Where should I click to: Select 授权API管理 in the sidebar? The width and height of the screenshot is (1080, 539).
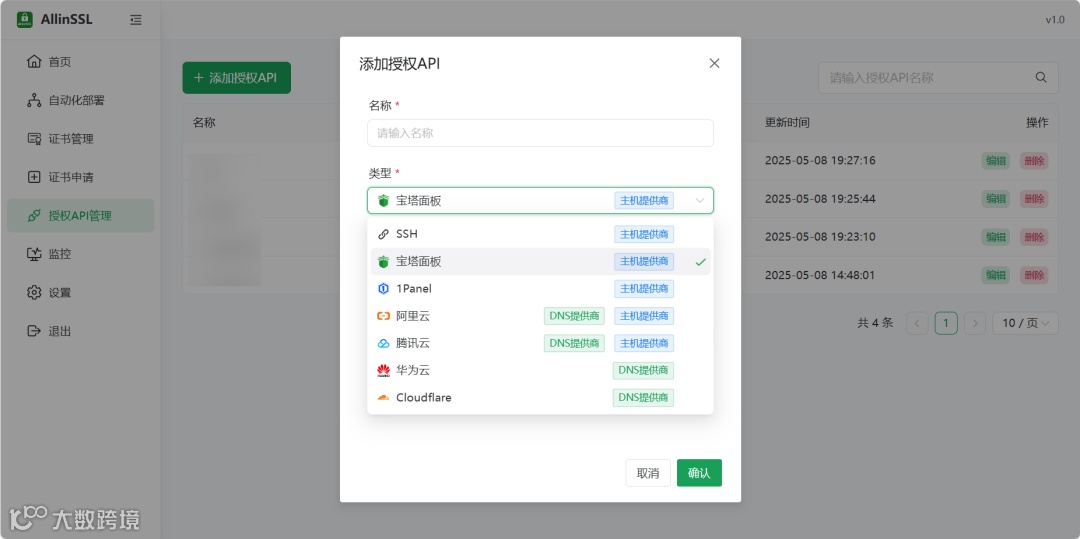tap(81, 215)
